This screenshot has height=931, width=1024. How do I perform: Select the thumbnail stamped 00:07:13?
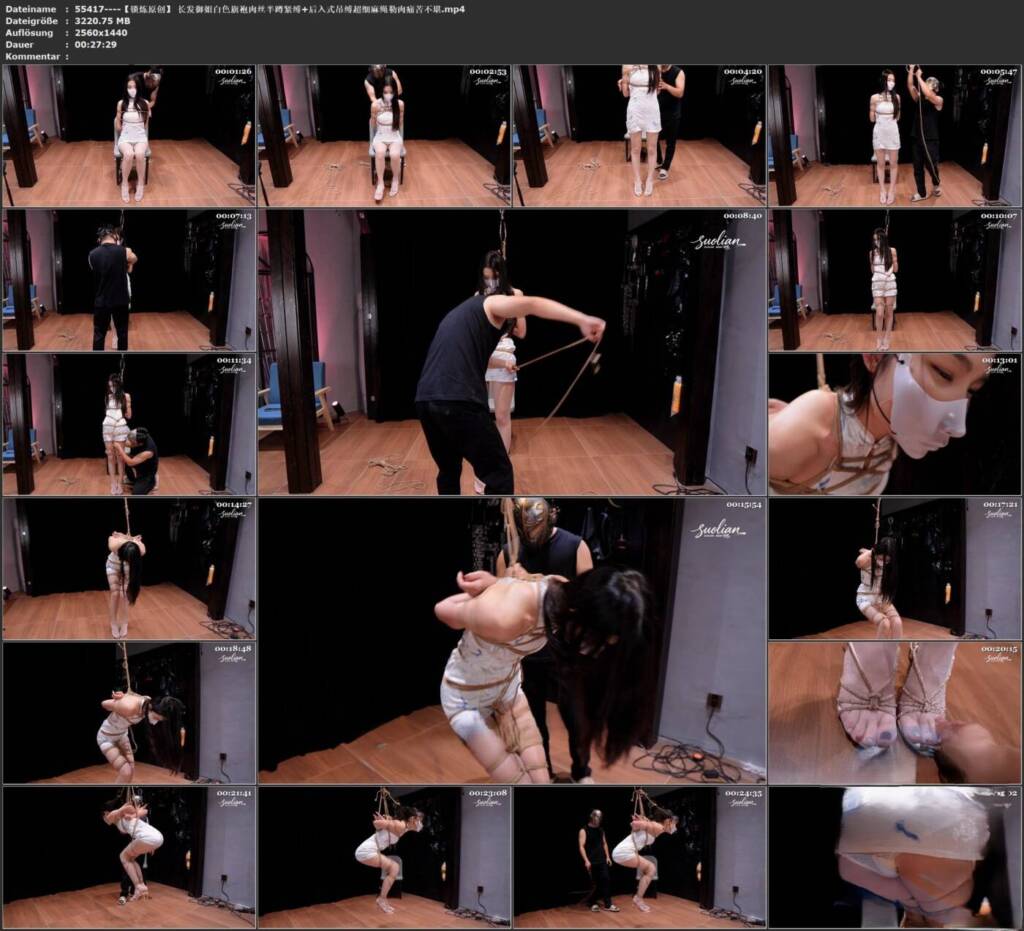(129, 280)
